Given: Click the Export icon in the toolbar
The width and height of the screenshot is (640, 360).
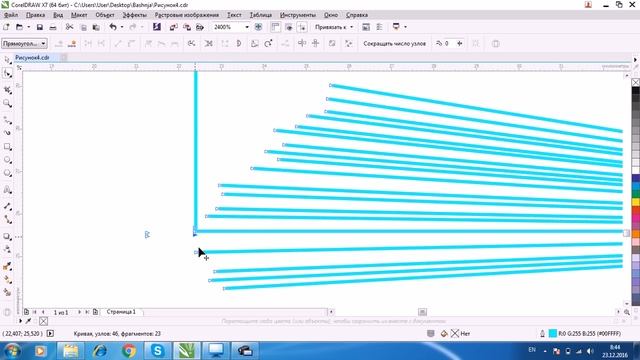Looking at the screenshot, I should [x=187, y=27].
